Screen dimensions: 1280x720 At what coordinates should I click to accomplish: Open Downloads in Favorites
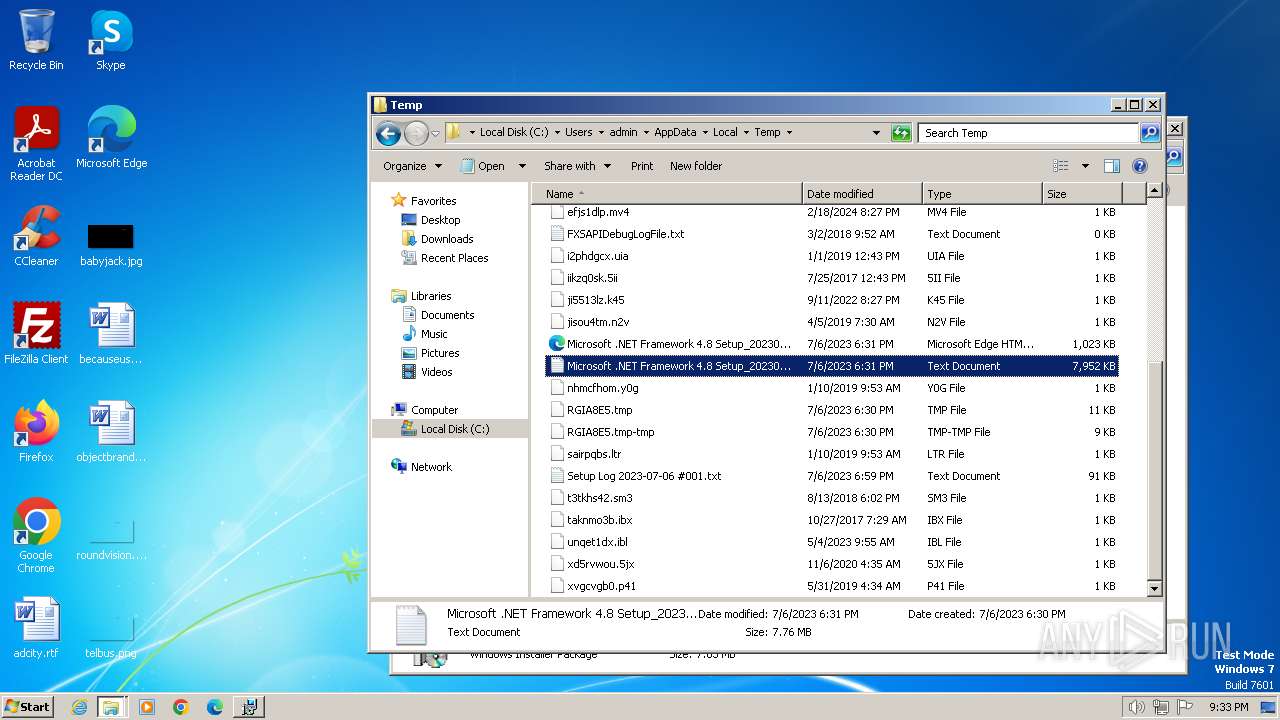tap(447, 239)
